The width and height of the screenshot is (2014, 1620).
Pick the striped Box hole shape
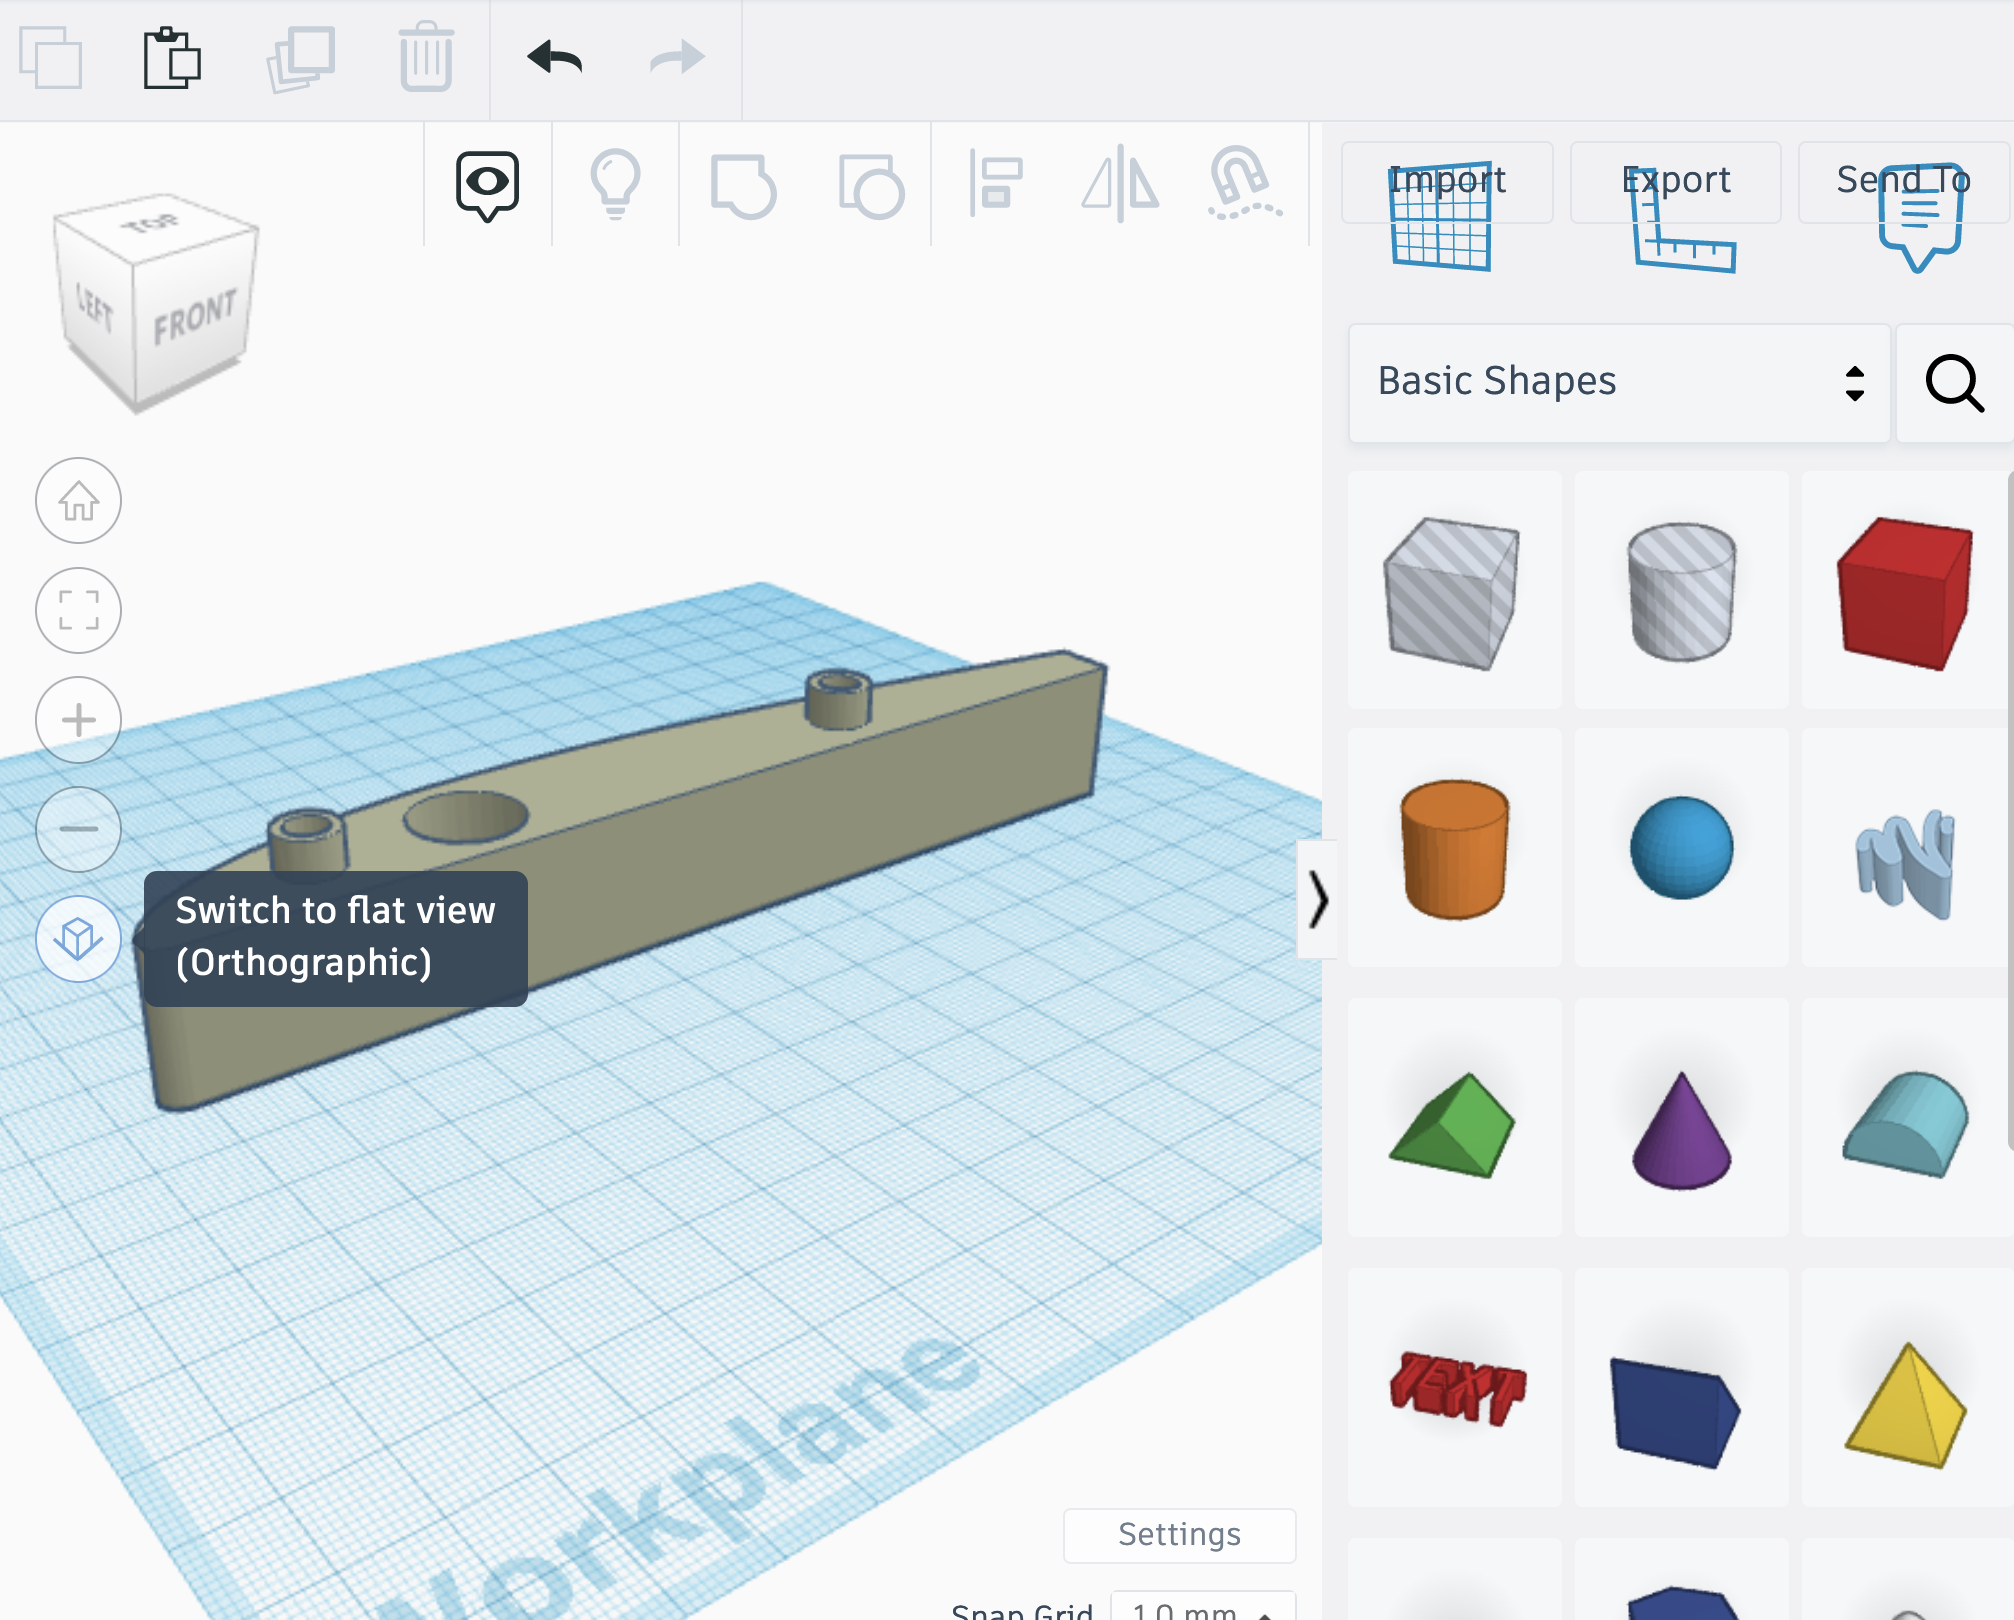1454,591
